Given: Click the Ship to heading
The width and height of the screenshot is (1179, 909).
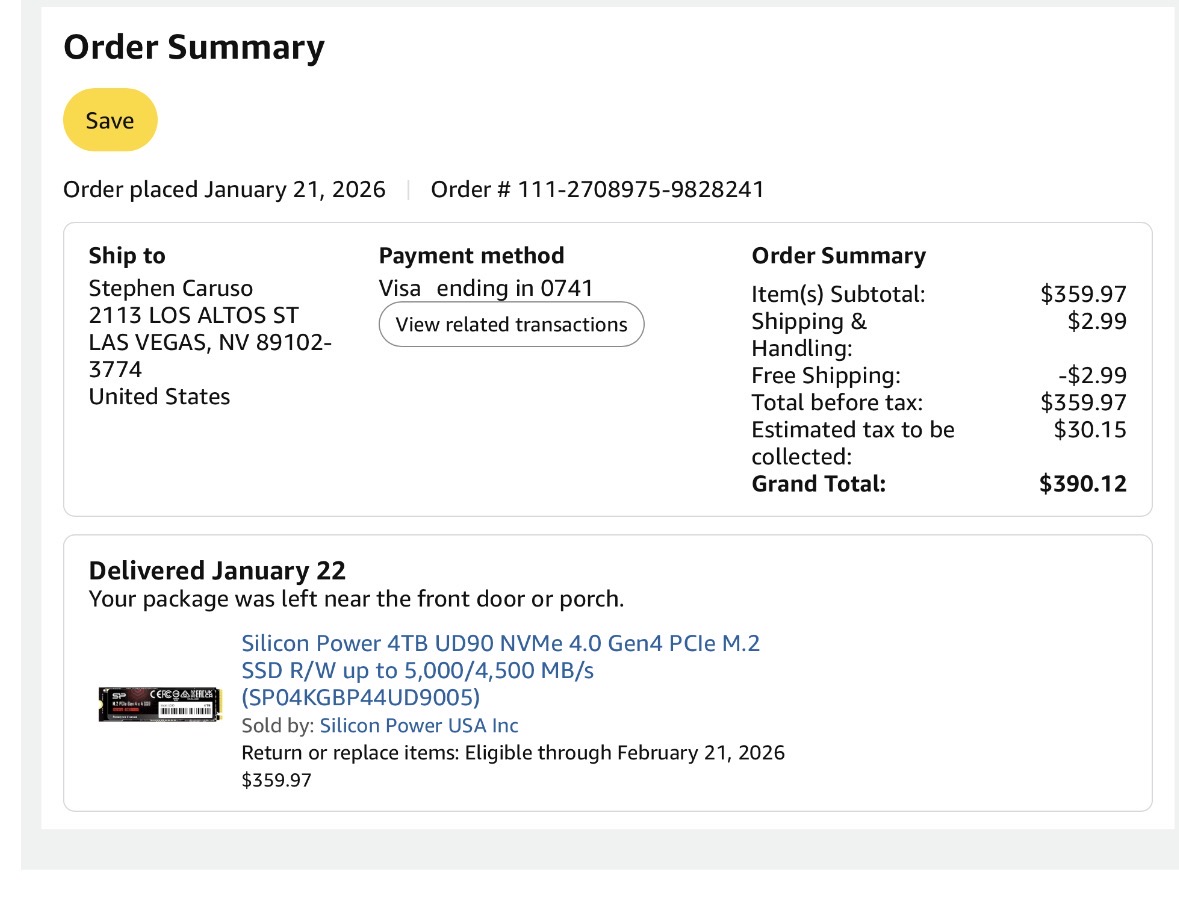Looking at the screenshot, I should 127,256.
